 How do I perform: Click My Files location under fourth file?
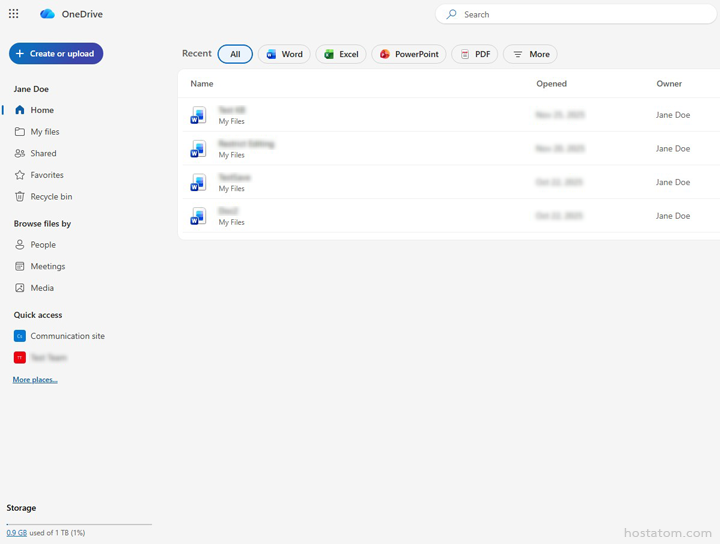(231, 222)
